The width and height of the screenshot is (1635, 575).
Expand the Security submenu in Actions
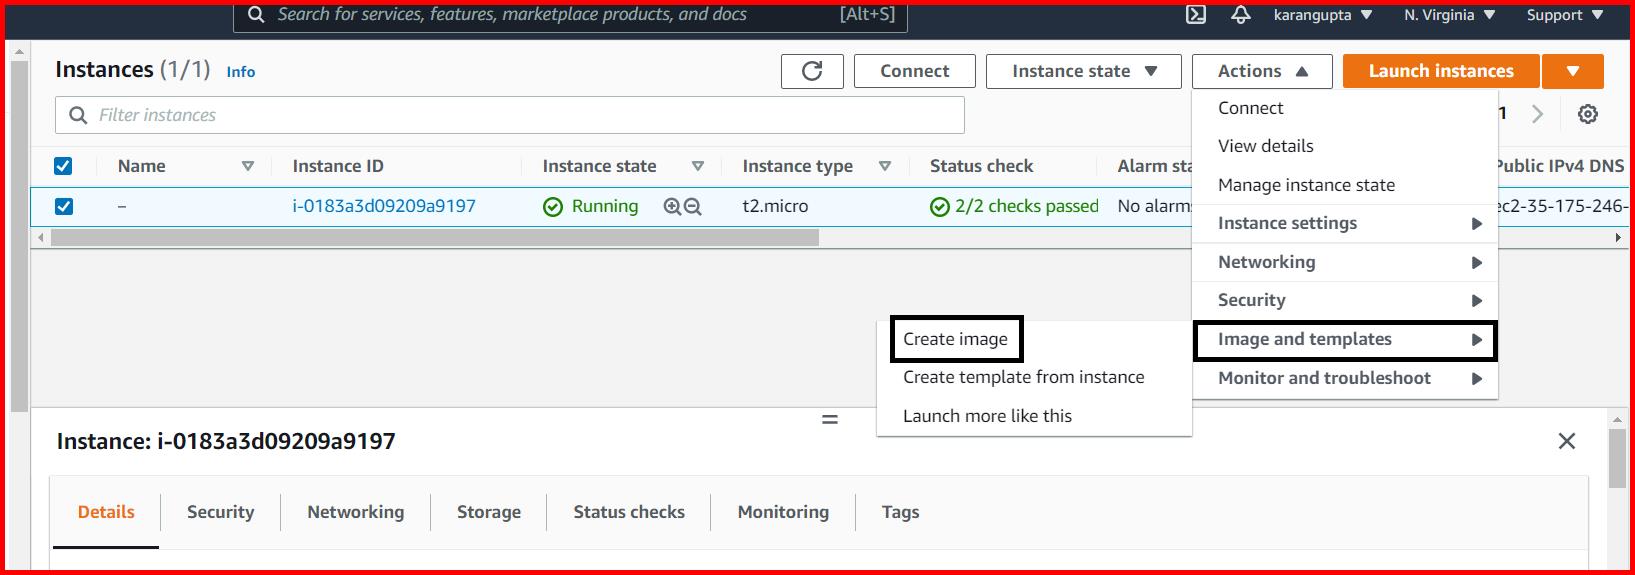[x=1345, y=300]
